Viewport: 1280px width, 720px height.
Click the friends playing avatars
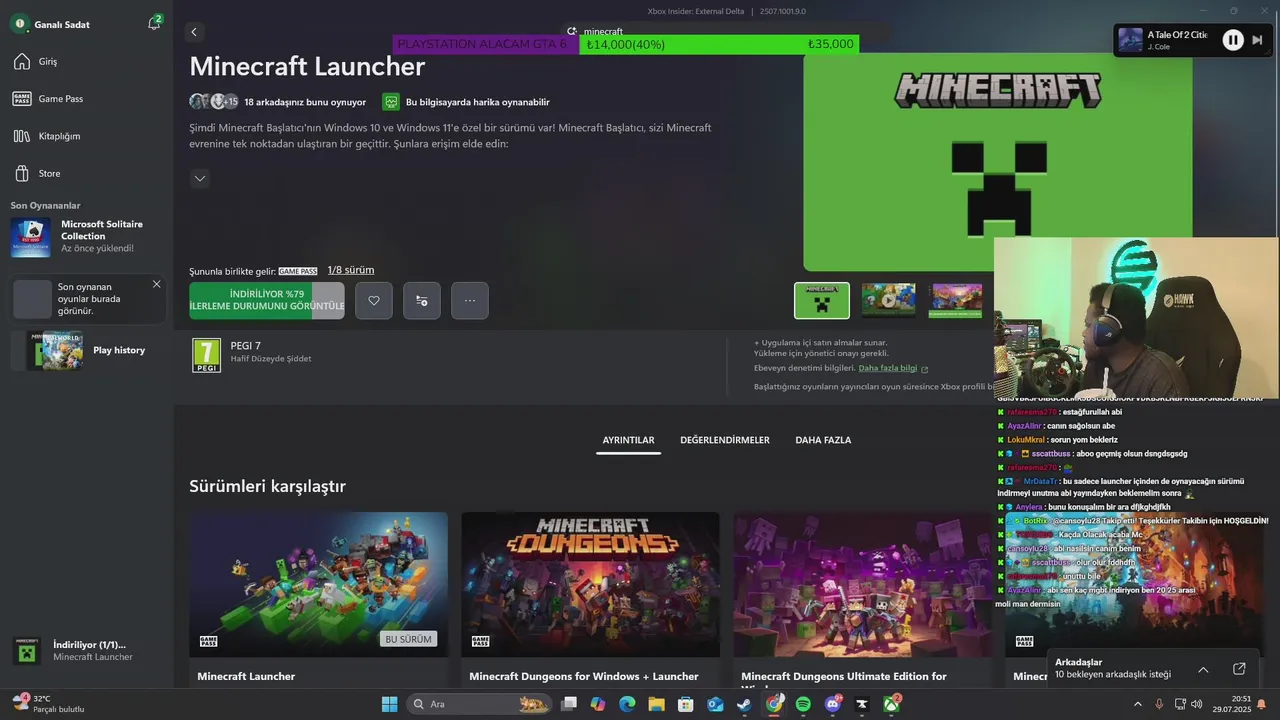214,102
